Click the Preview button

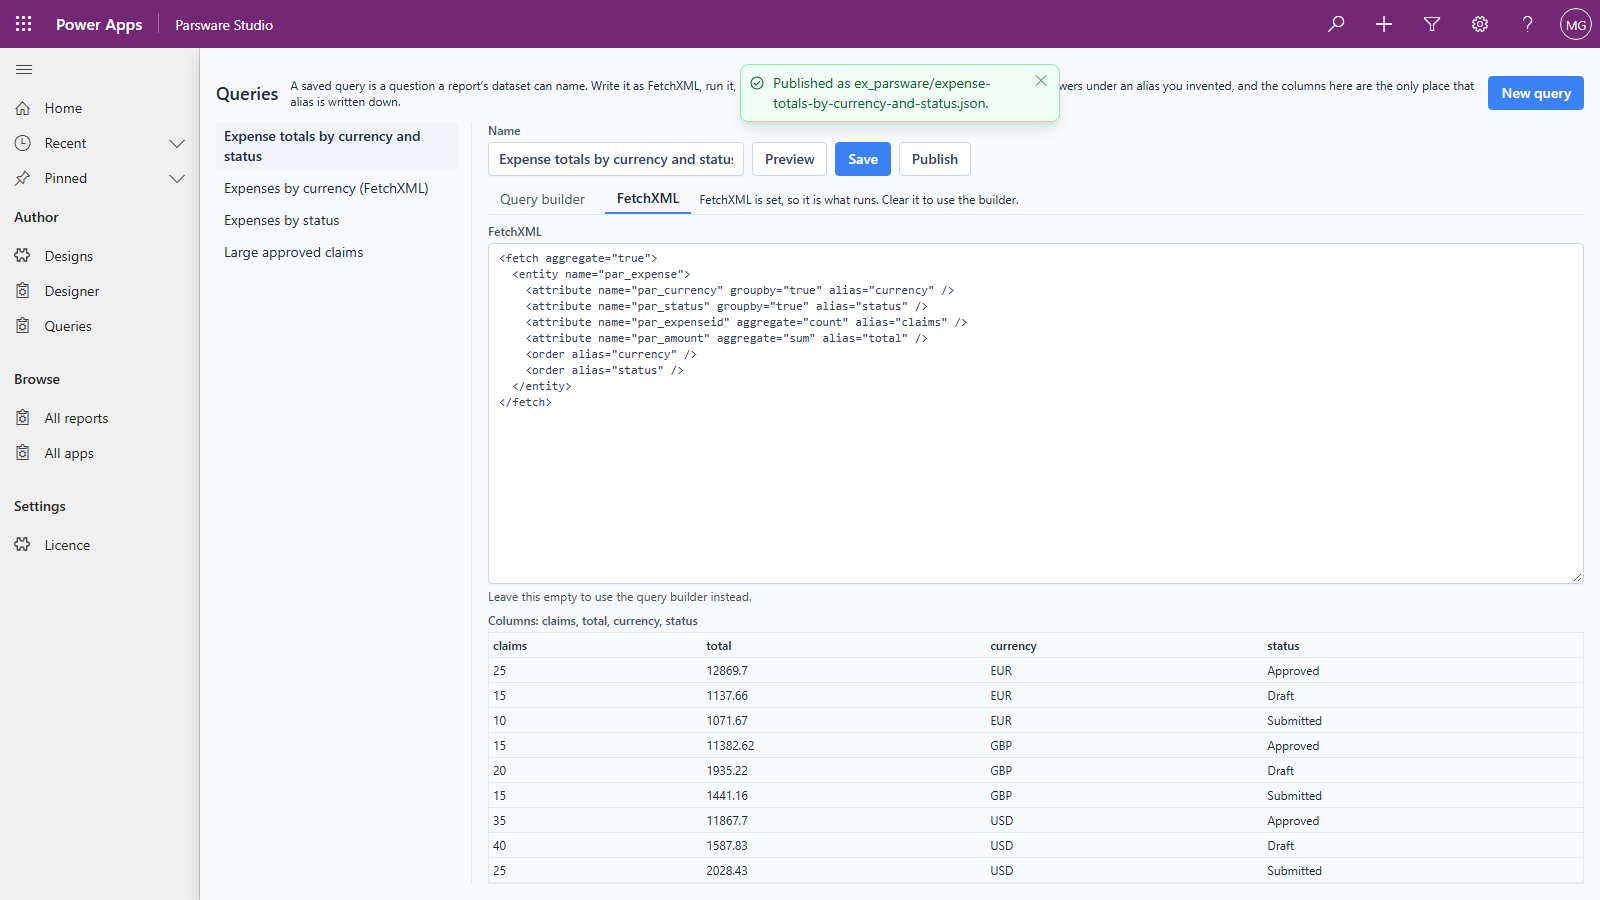pos(790,159)
